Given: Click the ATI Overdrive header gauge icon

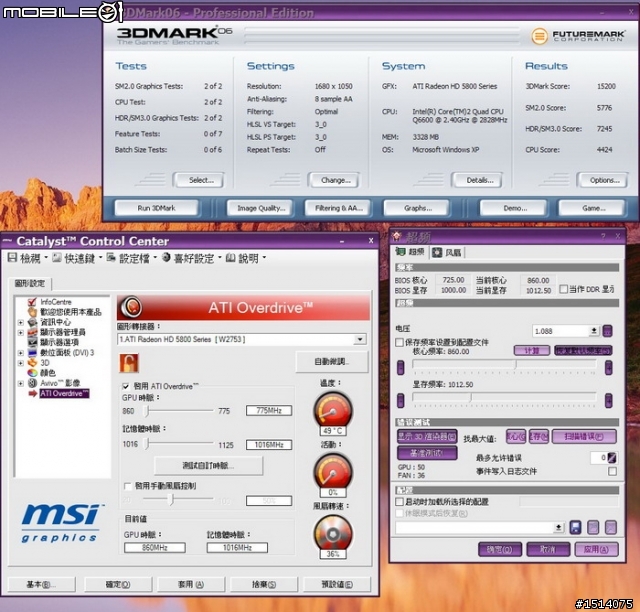Looking at the screenshot, I should [x=131, y=307].
